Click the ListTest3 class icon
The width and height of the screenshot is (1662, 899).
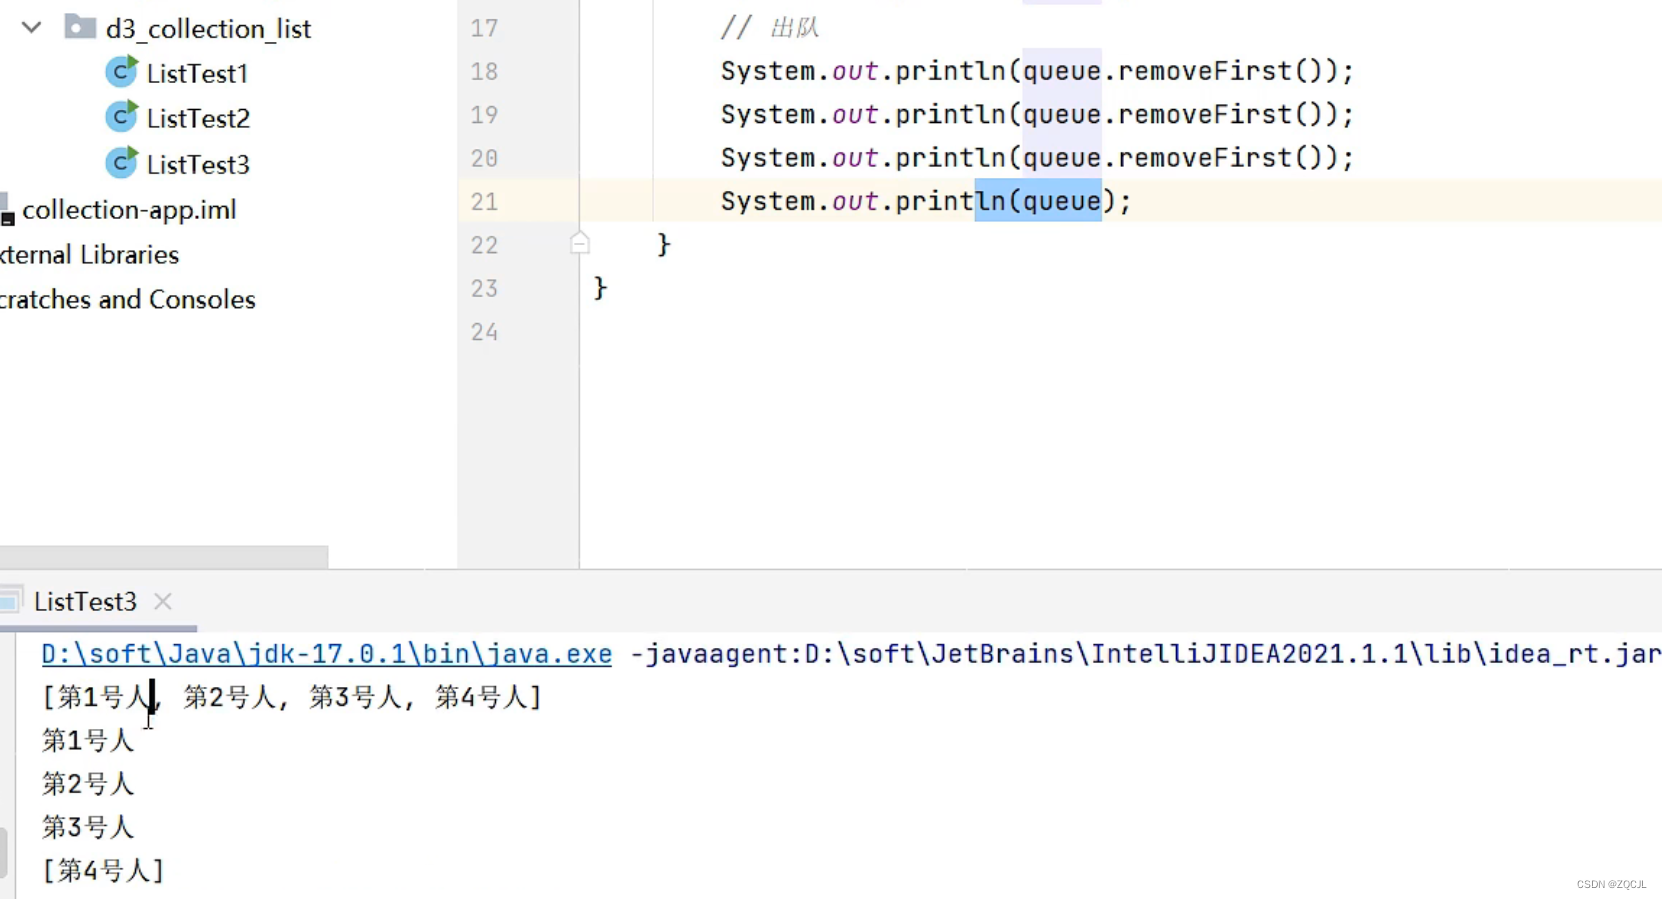121,162
